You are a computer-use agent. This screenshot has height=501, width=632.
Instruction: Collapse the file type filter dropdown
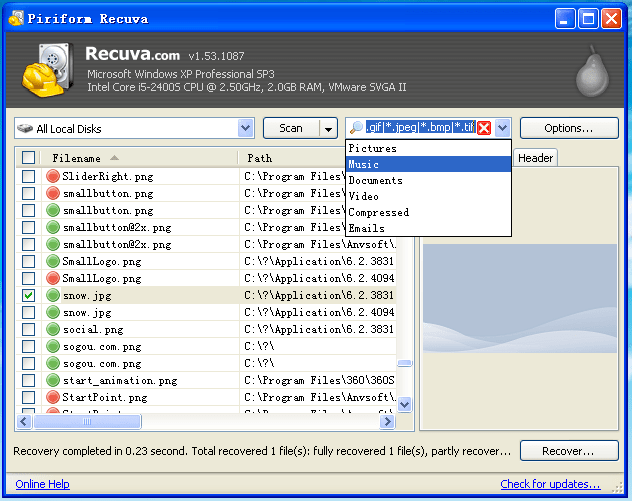pyautogui.click(x=502, y=128)
